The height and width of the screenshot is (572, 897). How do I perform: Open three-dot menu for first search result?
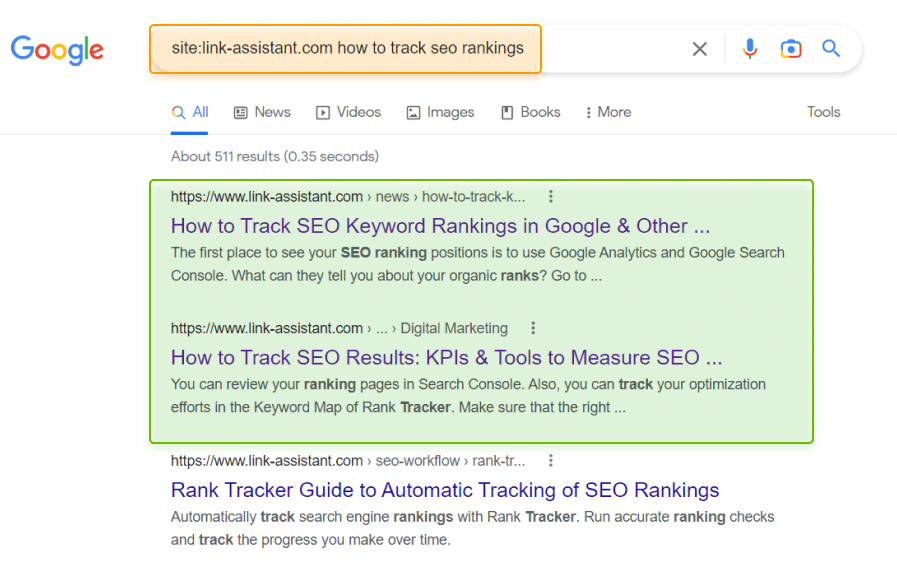550,197
